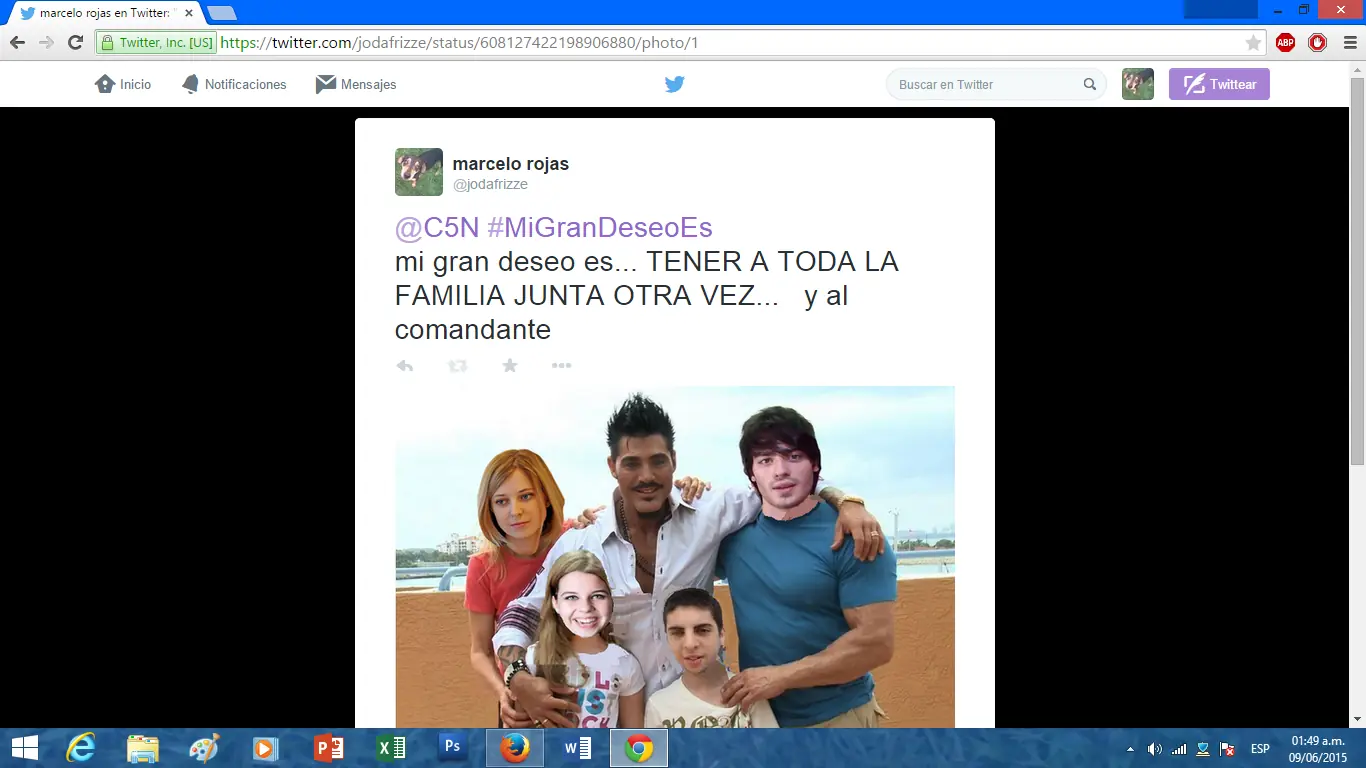This screenshot has height=768, width=1366.
Task: Open Word from the taskbar
Action: (x=577, y=748)
